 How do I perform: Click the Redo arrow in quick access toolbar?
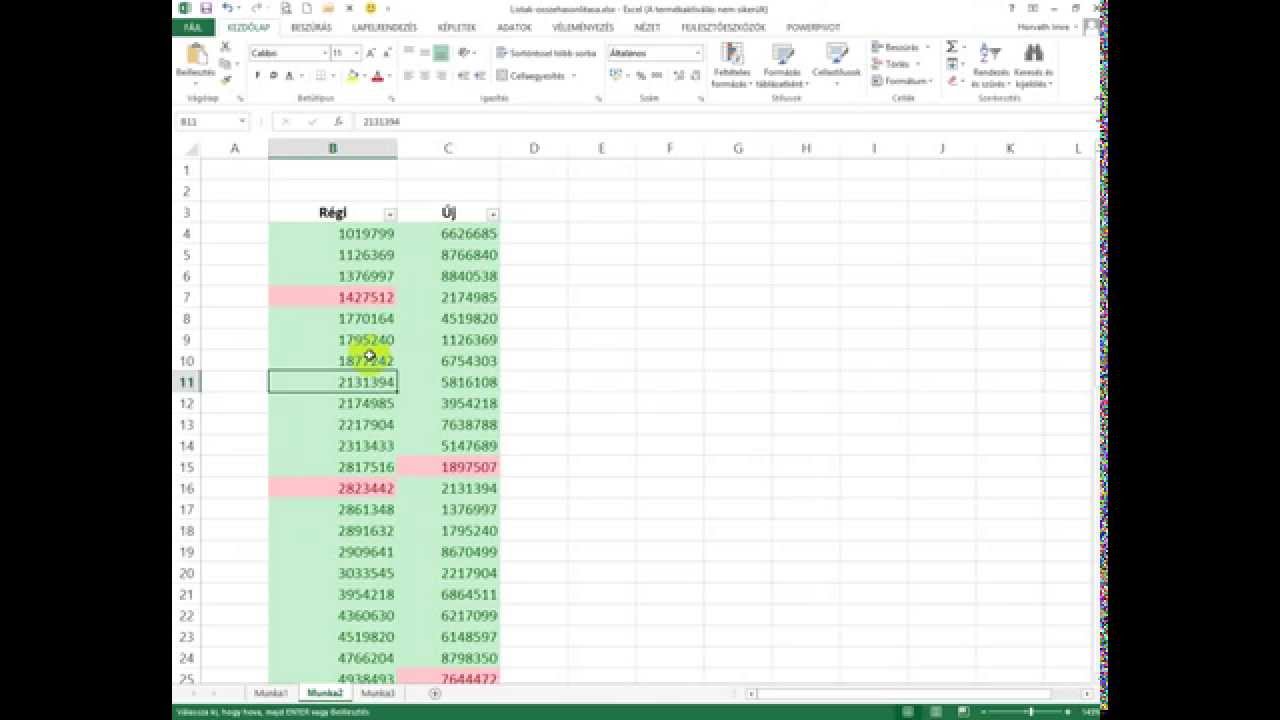(255, 8)
